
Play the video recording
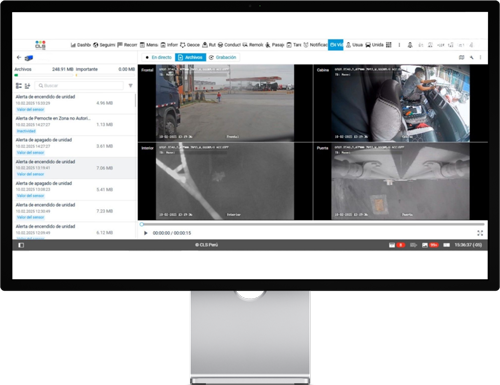145,233
